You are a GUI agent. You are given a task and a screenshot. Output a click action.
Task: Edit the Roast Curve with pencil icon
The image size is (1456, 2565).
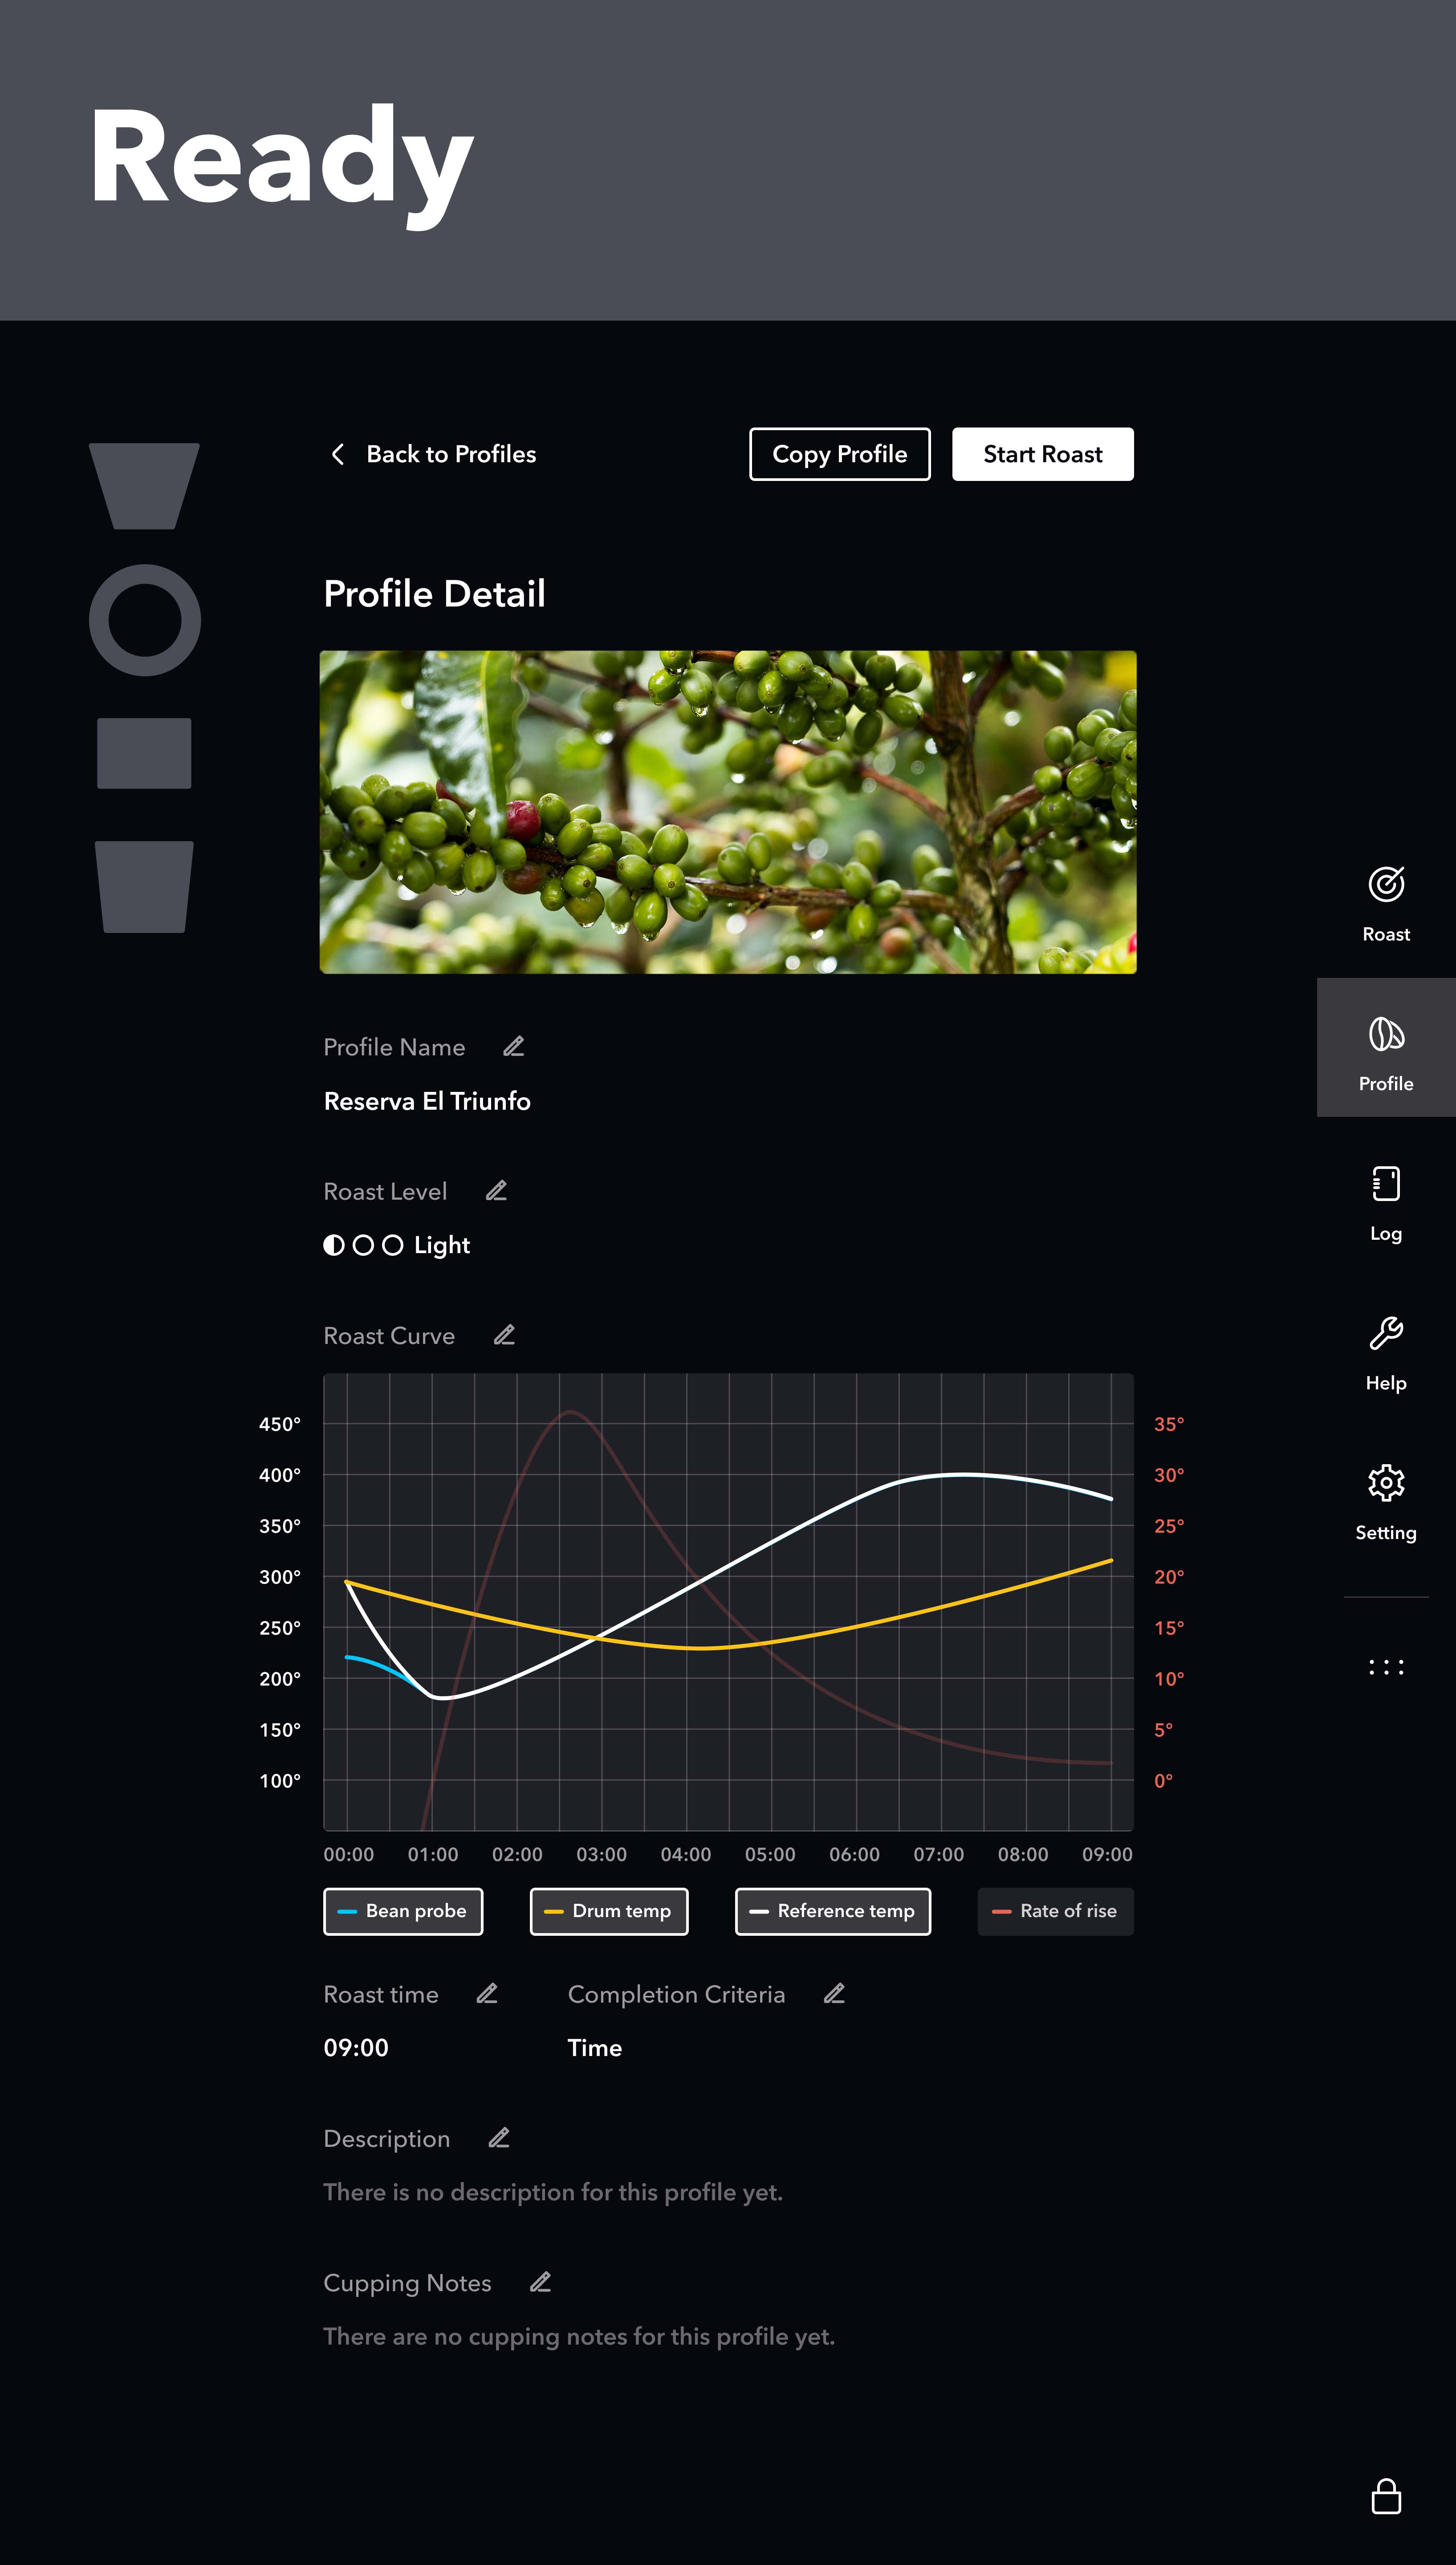click(x=504, y=1335)
